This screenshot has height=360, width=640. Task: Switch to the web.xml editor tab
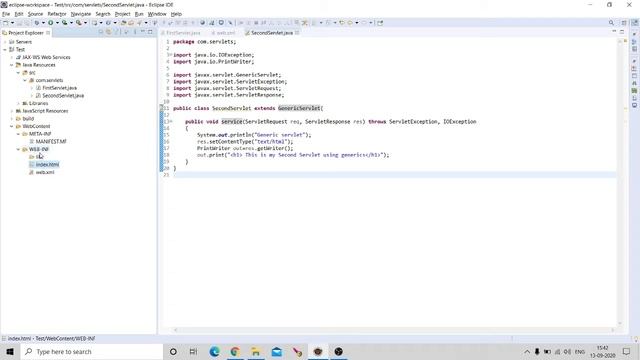[x=225, y=33]
